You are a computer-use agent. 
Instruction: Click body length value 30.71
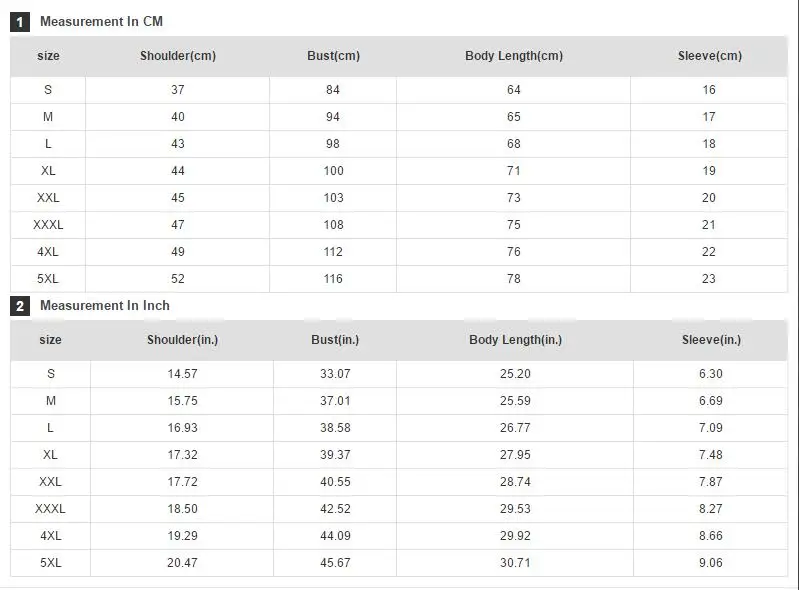coord(515,562)
